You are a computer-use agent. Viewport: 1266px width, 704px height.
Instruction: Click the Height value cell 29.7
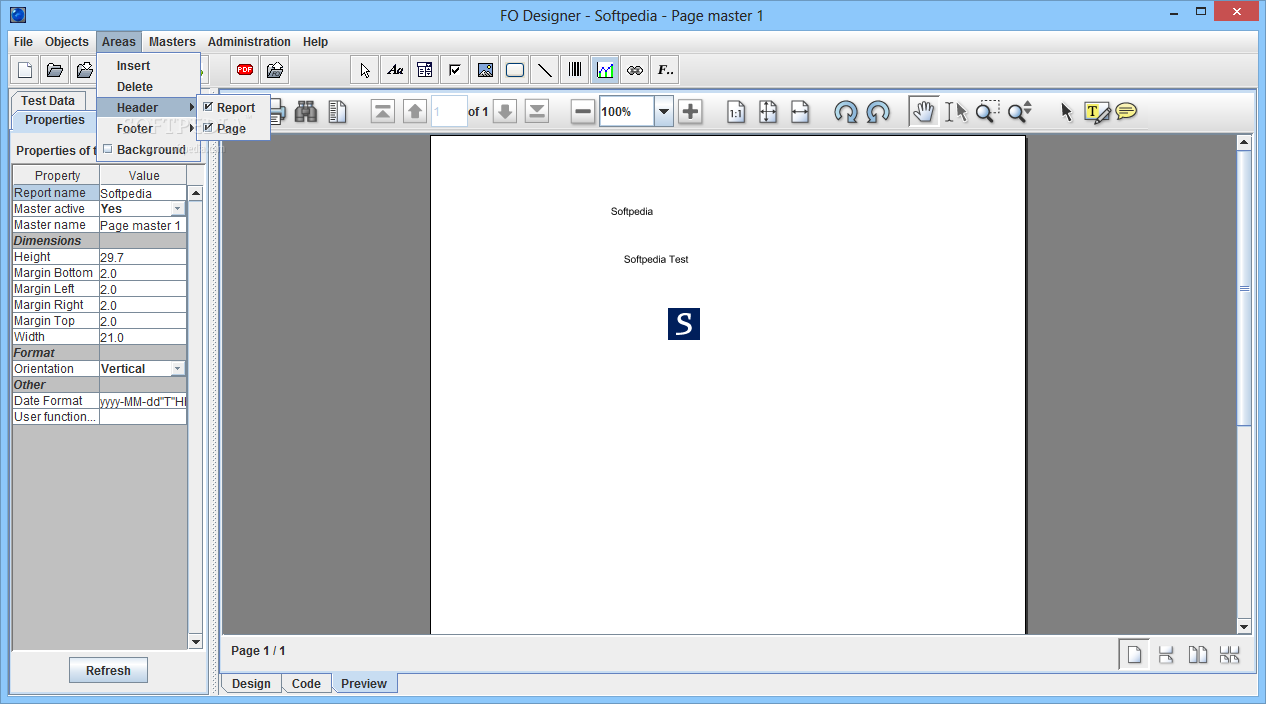click(x=143, y=257)
